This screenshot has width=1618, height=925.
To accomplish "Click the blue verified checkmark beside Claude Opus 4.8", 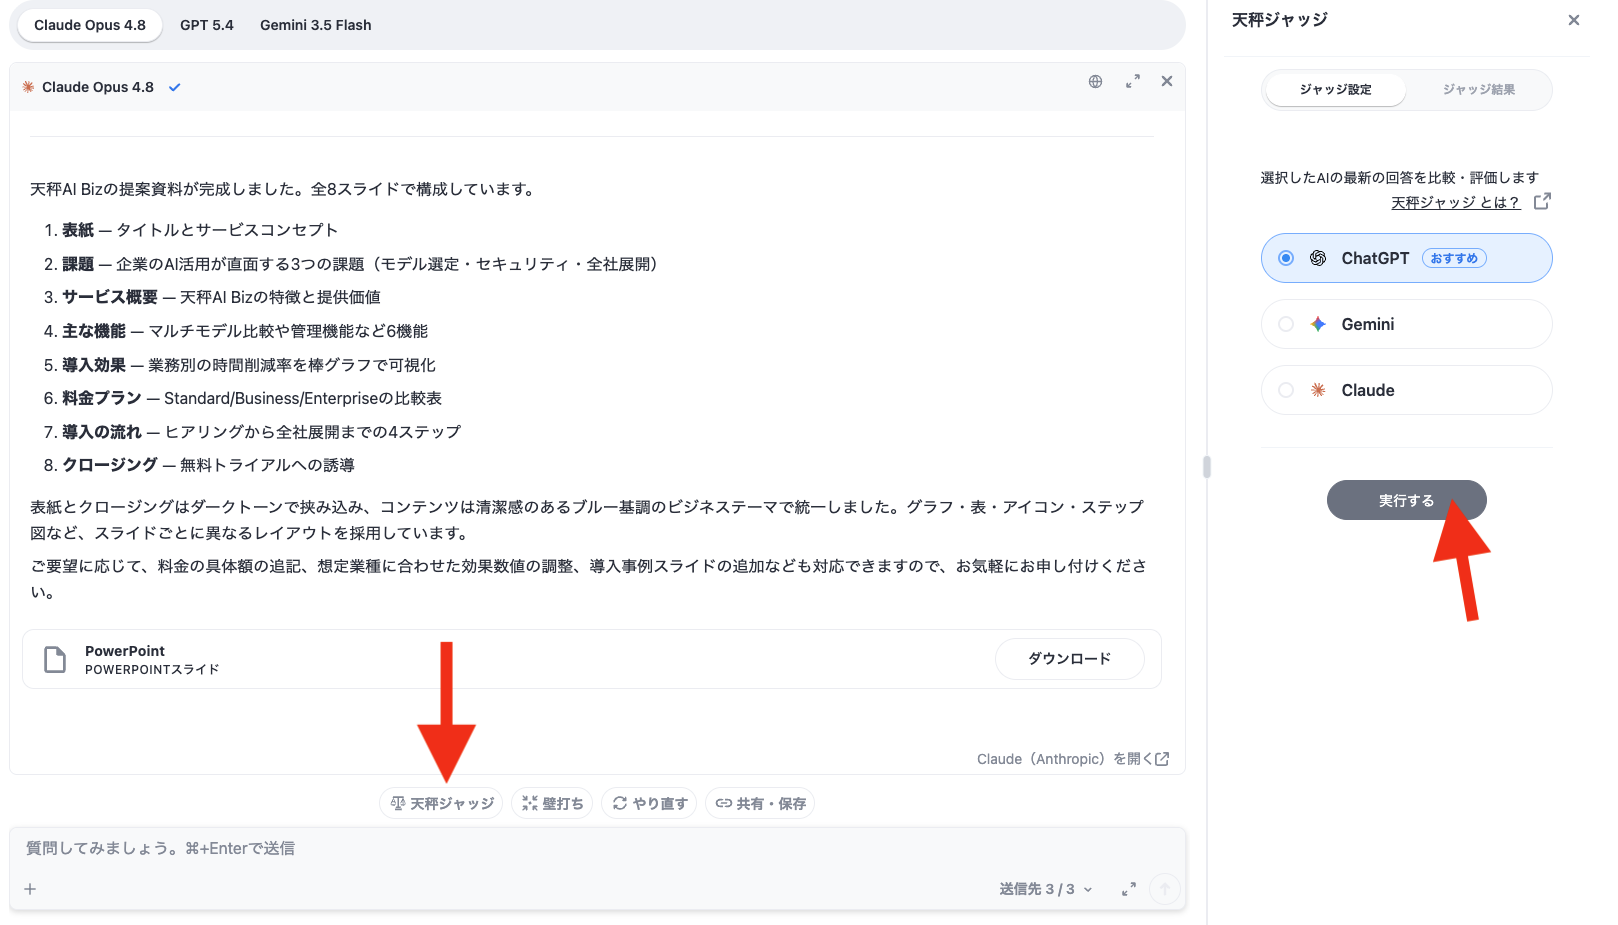I will (x=175, y=87).
